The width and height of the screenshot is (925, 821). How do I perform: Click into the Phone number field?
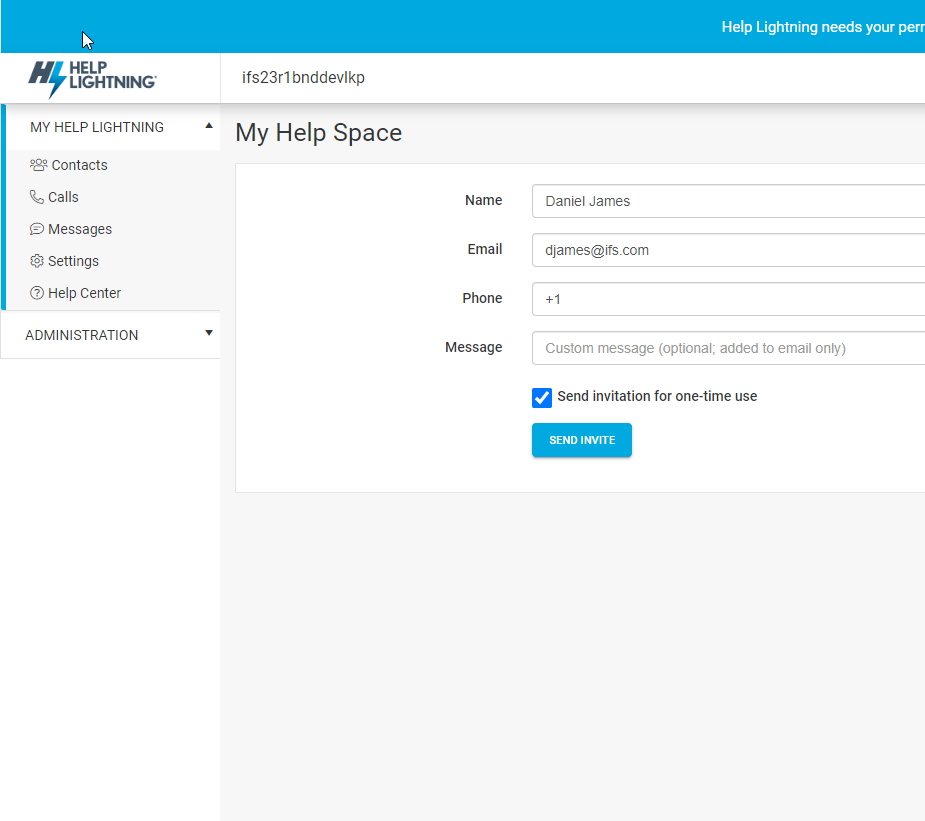click(728, 299)
